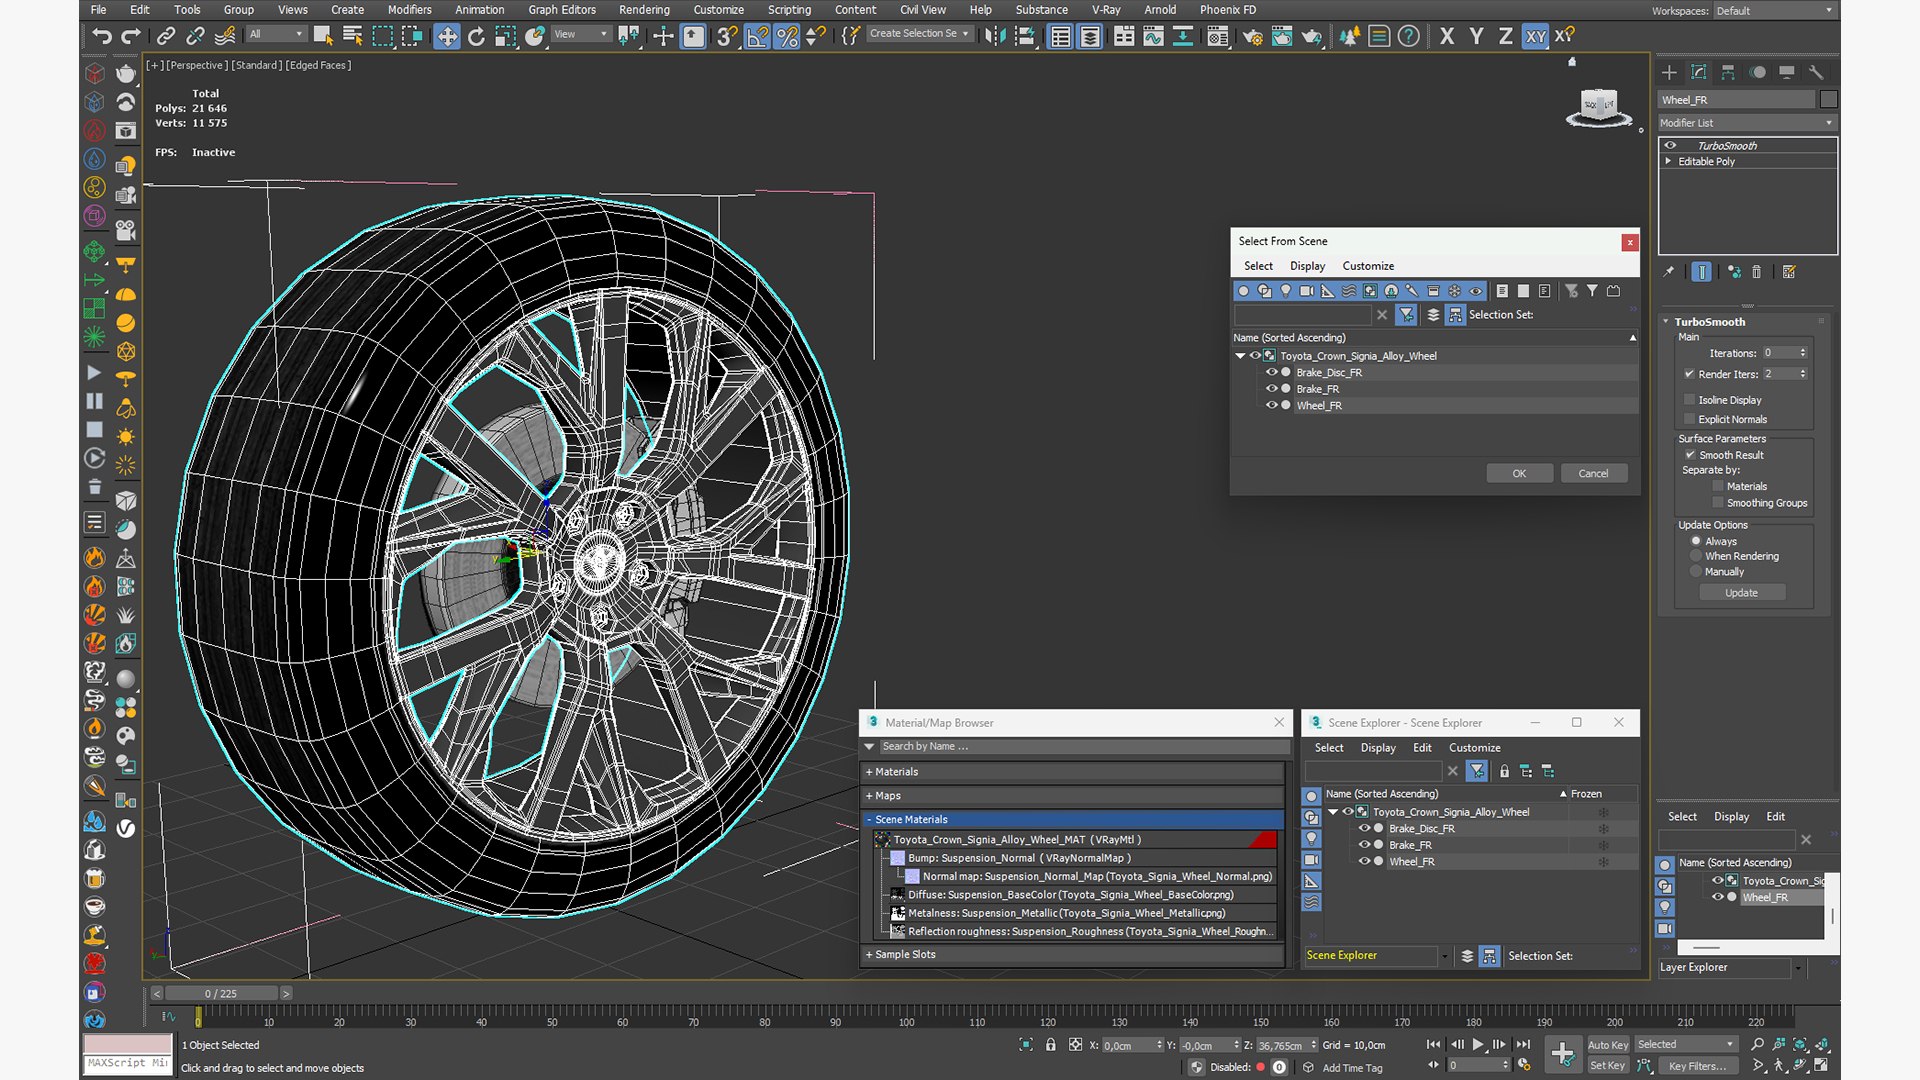Screen dimensions: 1920x1080
Task: Click the Auto Key button
Action: pyautogui.click(x=1608, y=1045)
